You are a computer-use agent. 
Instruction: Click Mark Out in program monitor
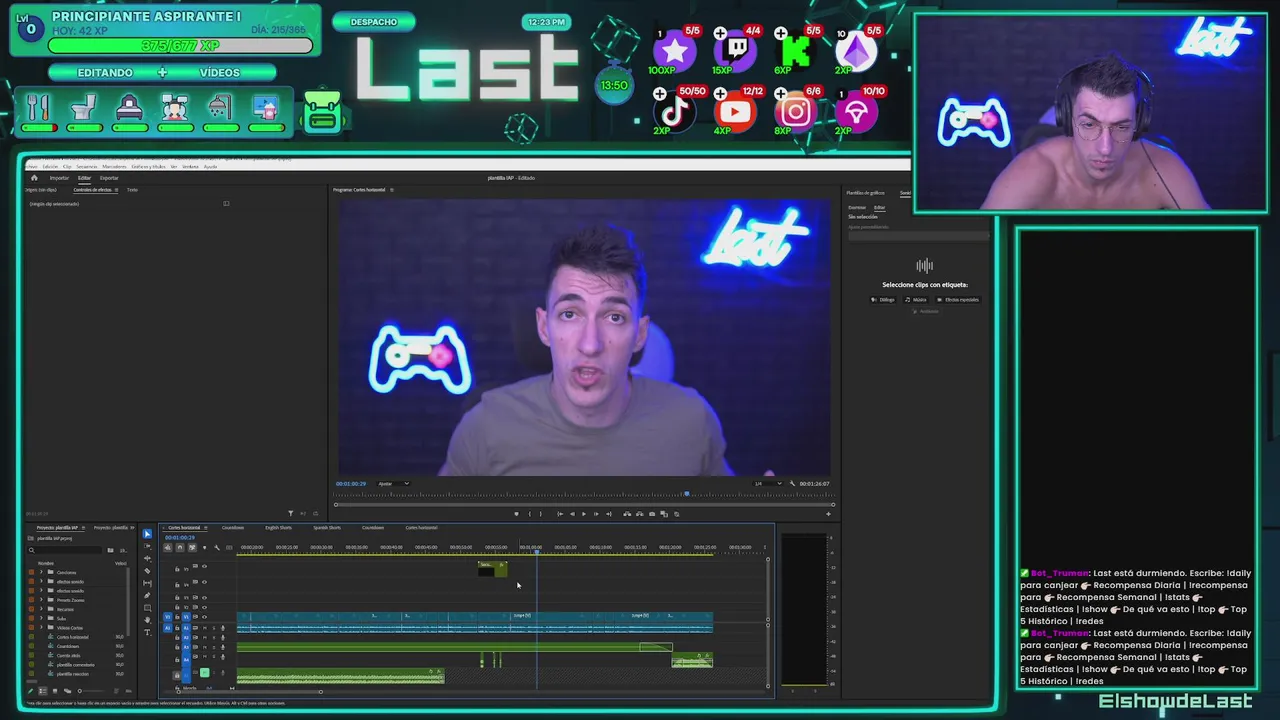(x=540, y=514)
